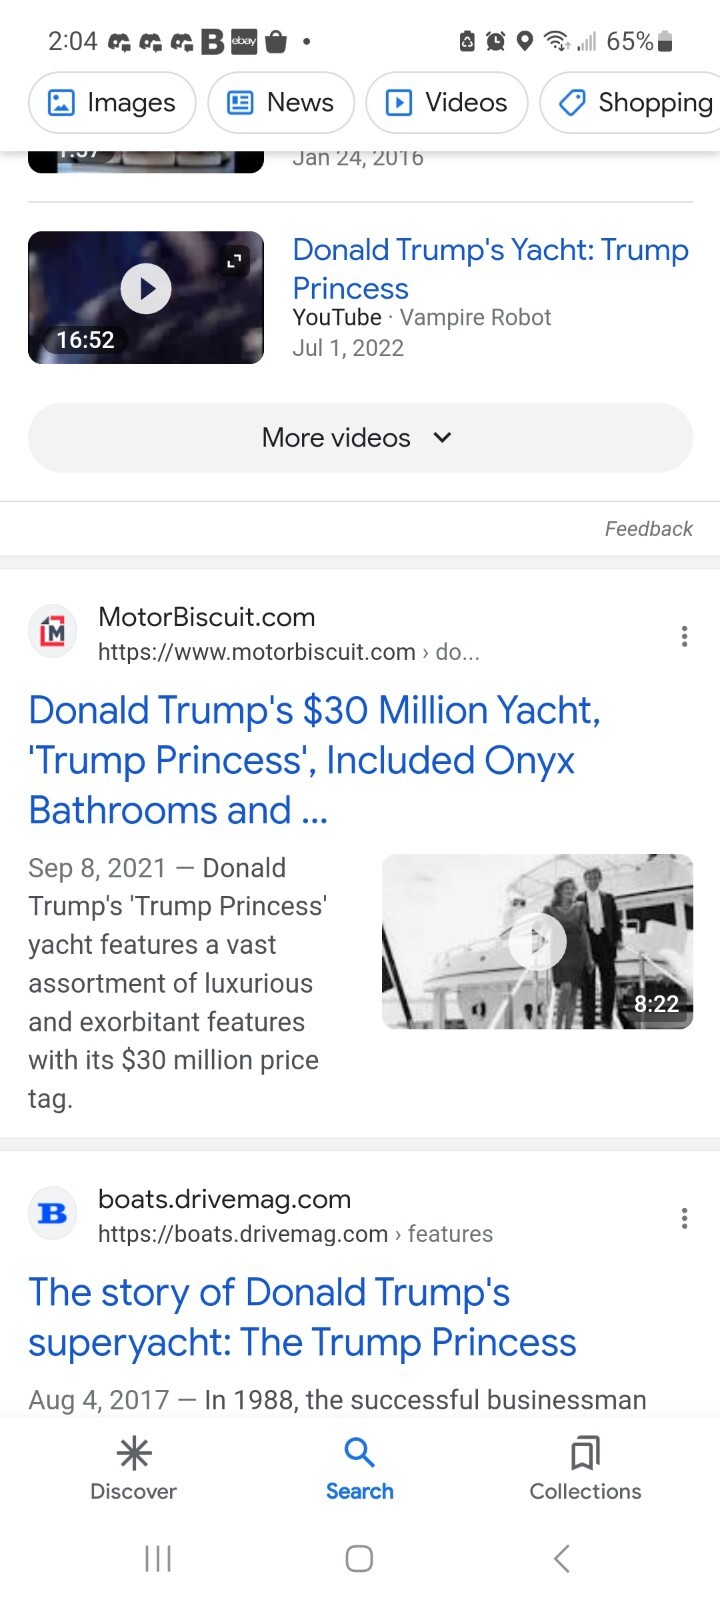Open the MotorBiscuit result options menu

(684, 636)
